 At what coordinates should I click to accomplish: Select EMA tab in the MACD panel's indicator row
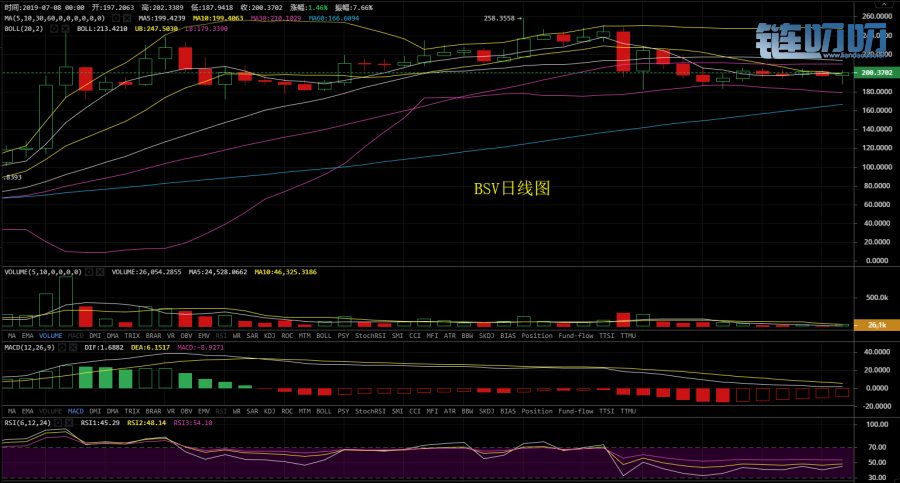point(28,411)
